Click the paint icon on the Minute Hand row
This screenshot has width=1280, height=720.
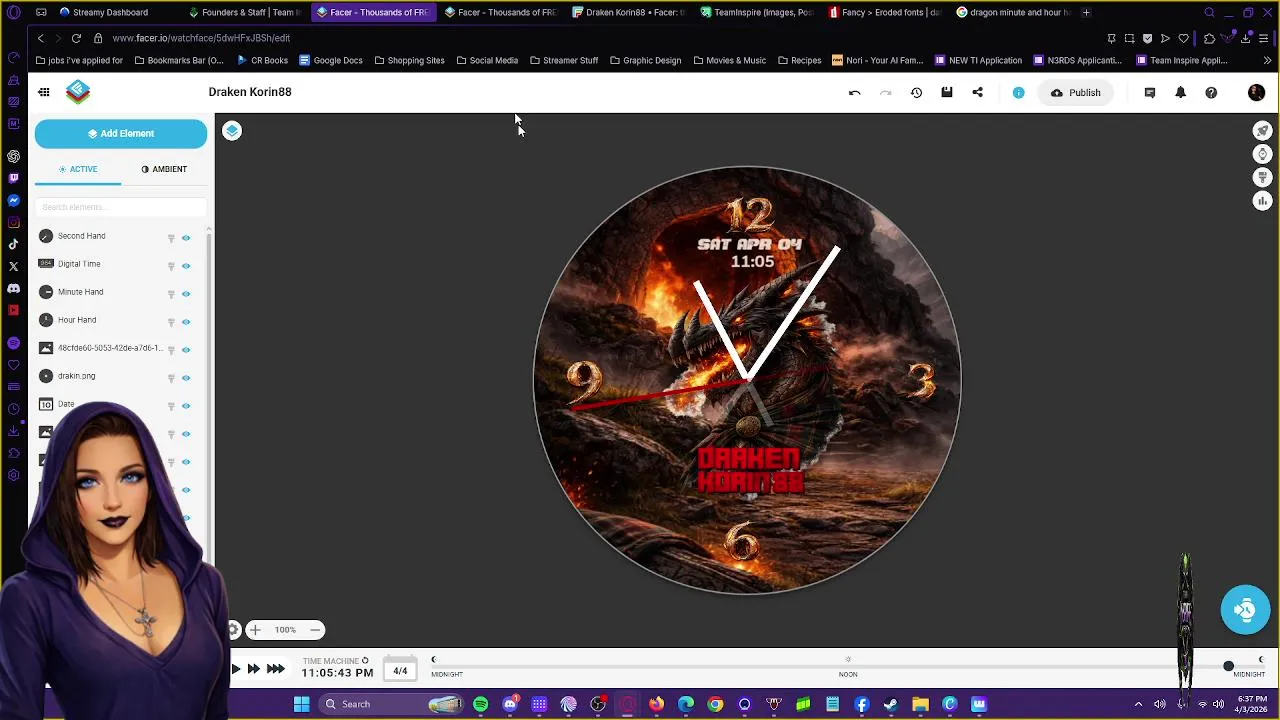(x=171, y=294)
